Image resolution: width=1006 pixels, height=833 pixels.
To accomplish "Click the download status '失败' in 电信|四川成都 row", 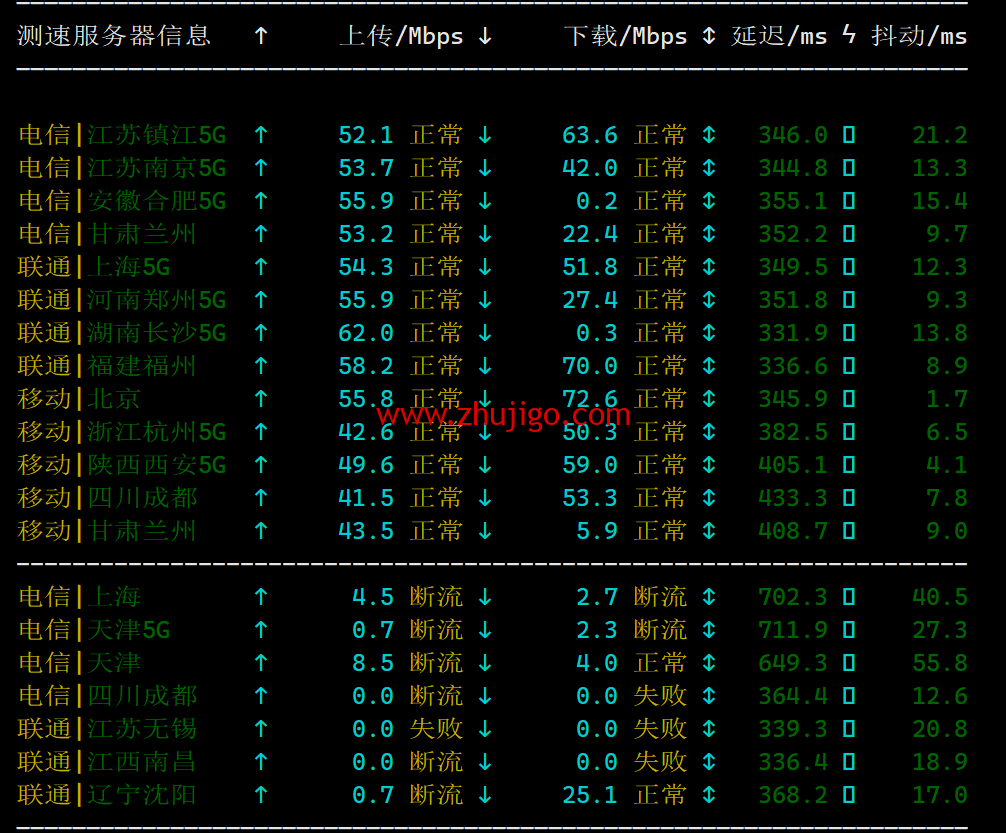I will pyautogui.click(x=660, y=696).
